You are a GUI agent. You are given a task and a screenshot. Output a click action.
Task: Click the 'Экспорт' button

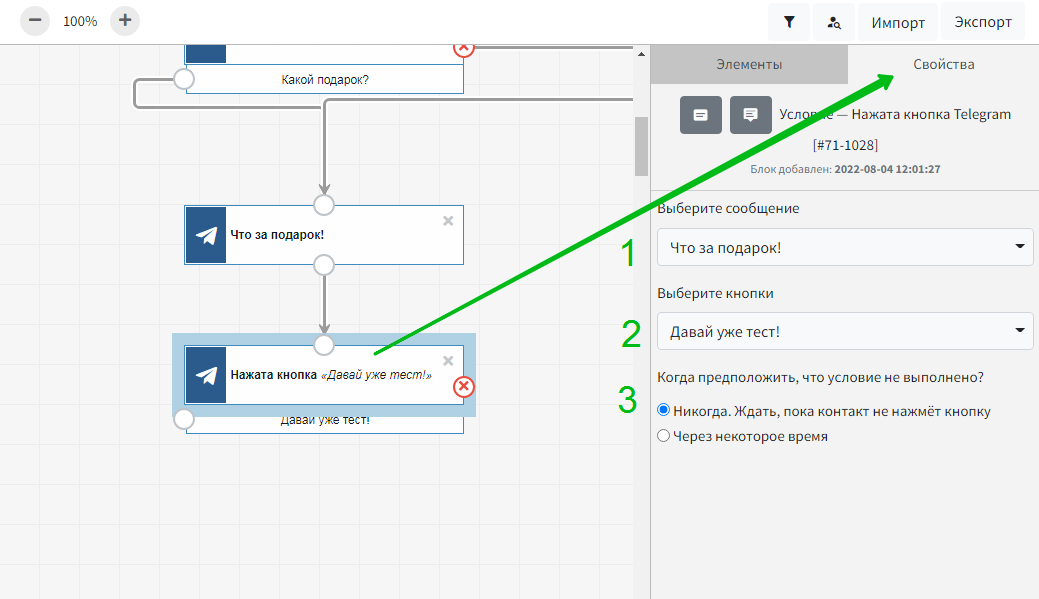[x=982, y=22]
